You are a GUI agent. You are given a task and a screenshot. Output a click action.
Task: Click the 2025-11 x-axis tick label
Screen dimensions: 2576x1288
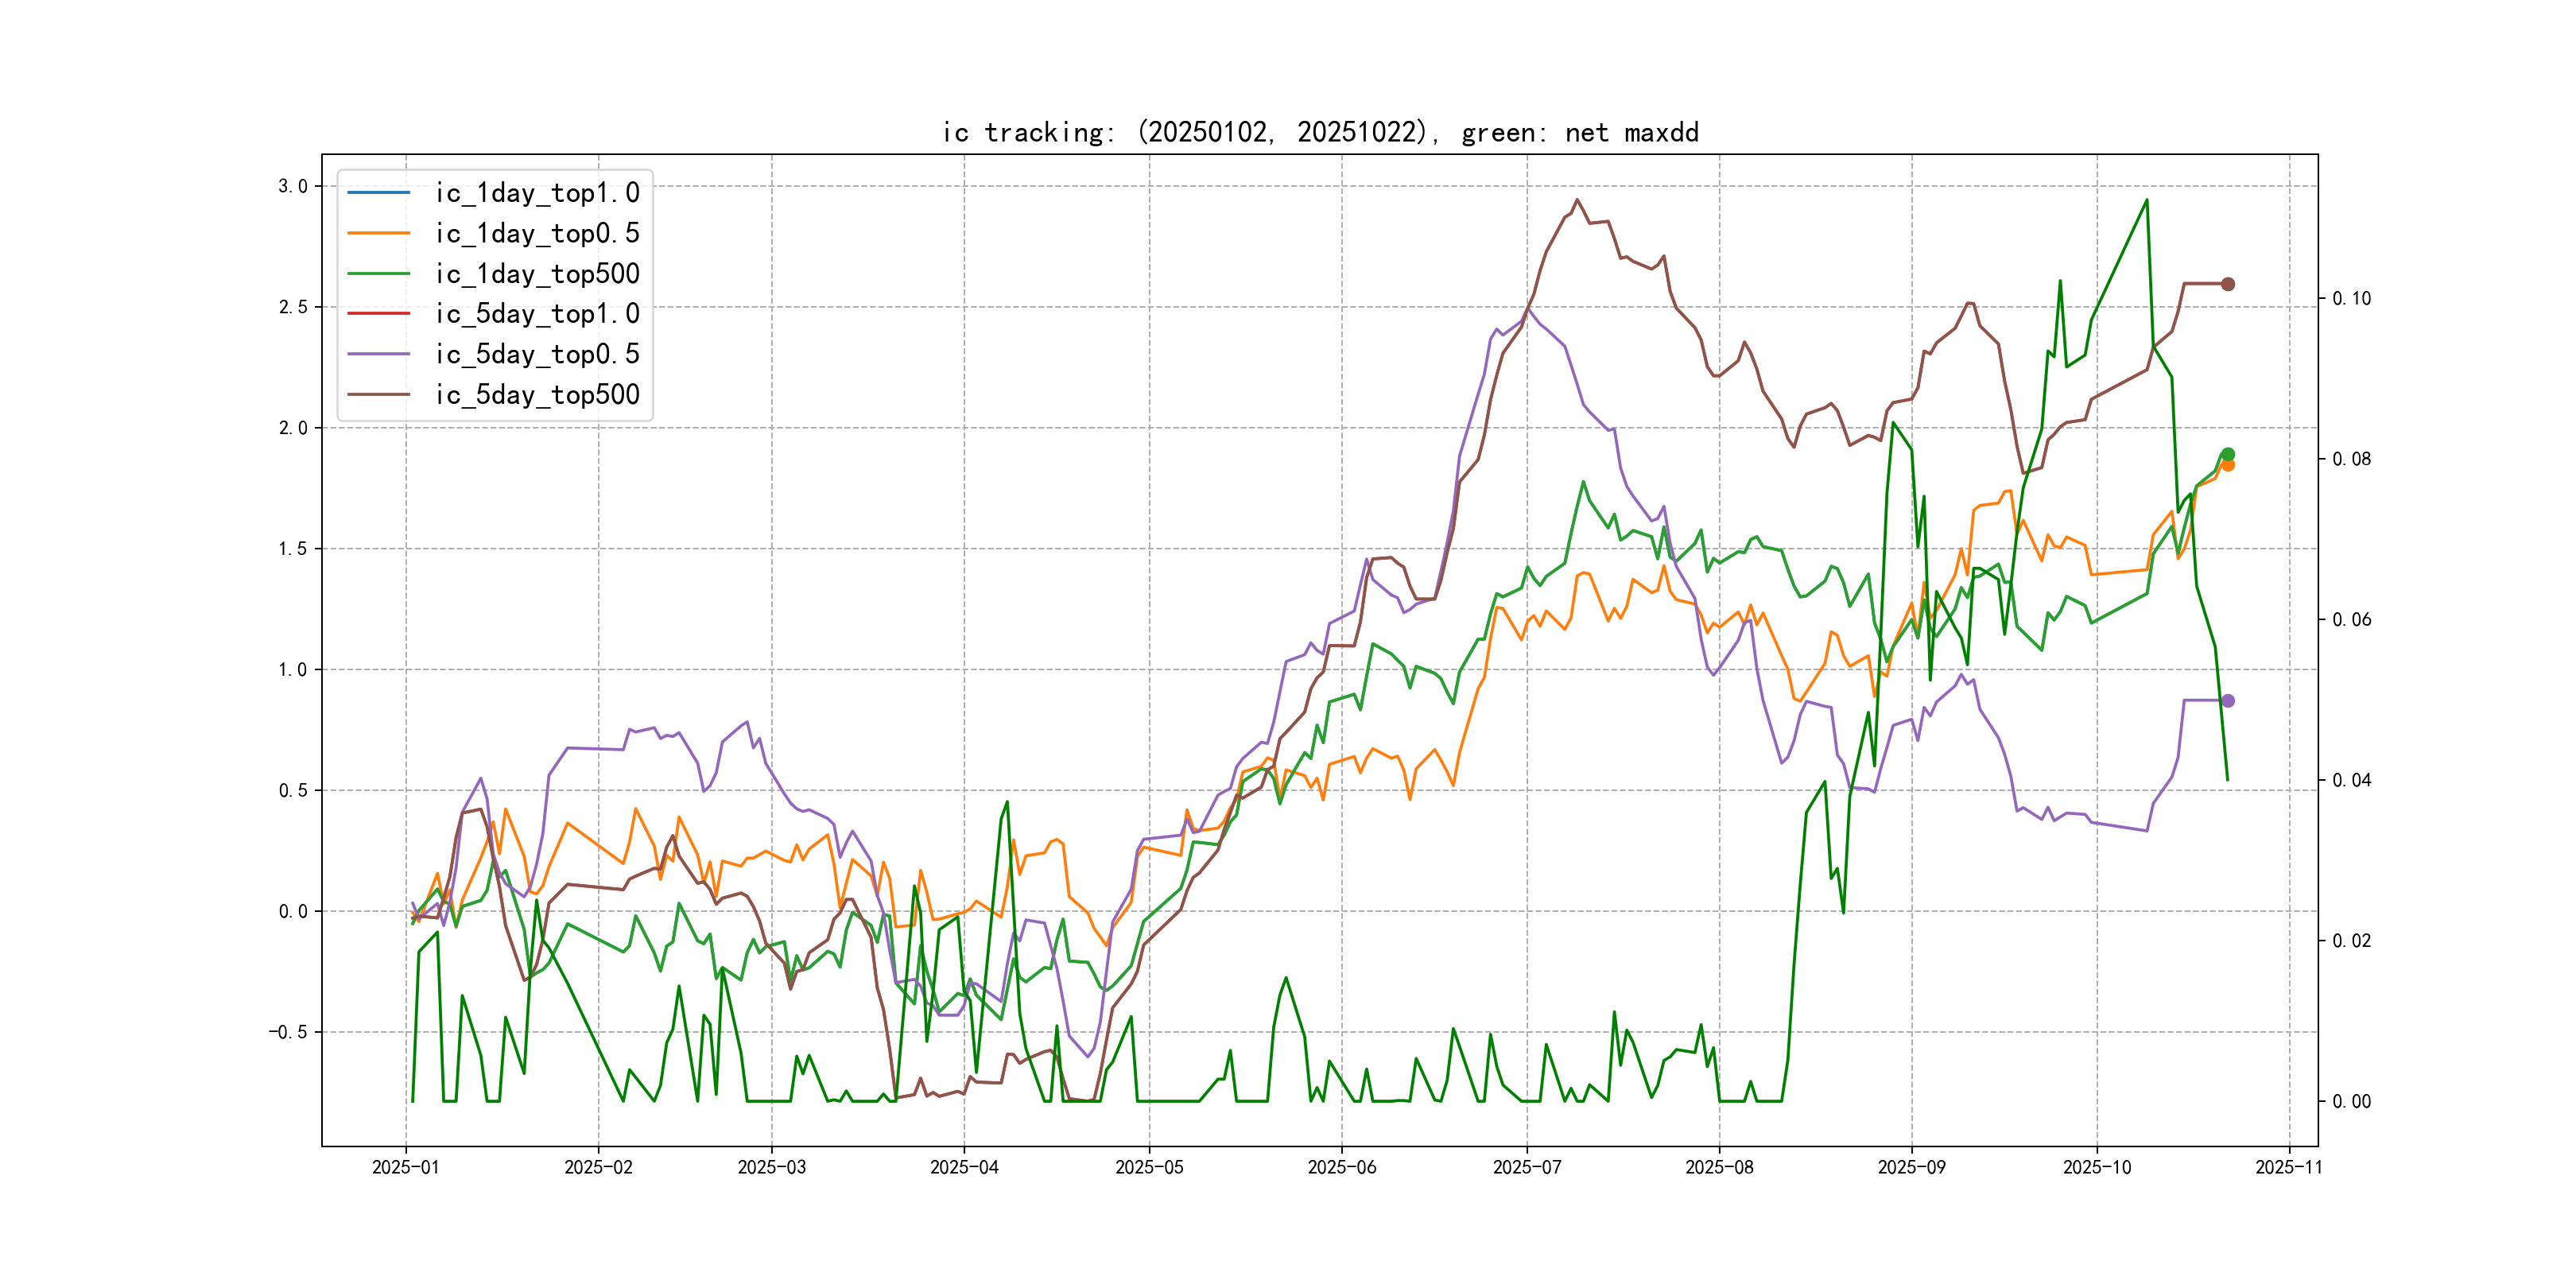(x=2288, y=1167)
